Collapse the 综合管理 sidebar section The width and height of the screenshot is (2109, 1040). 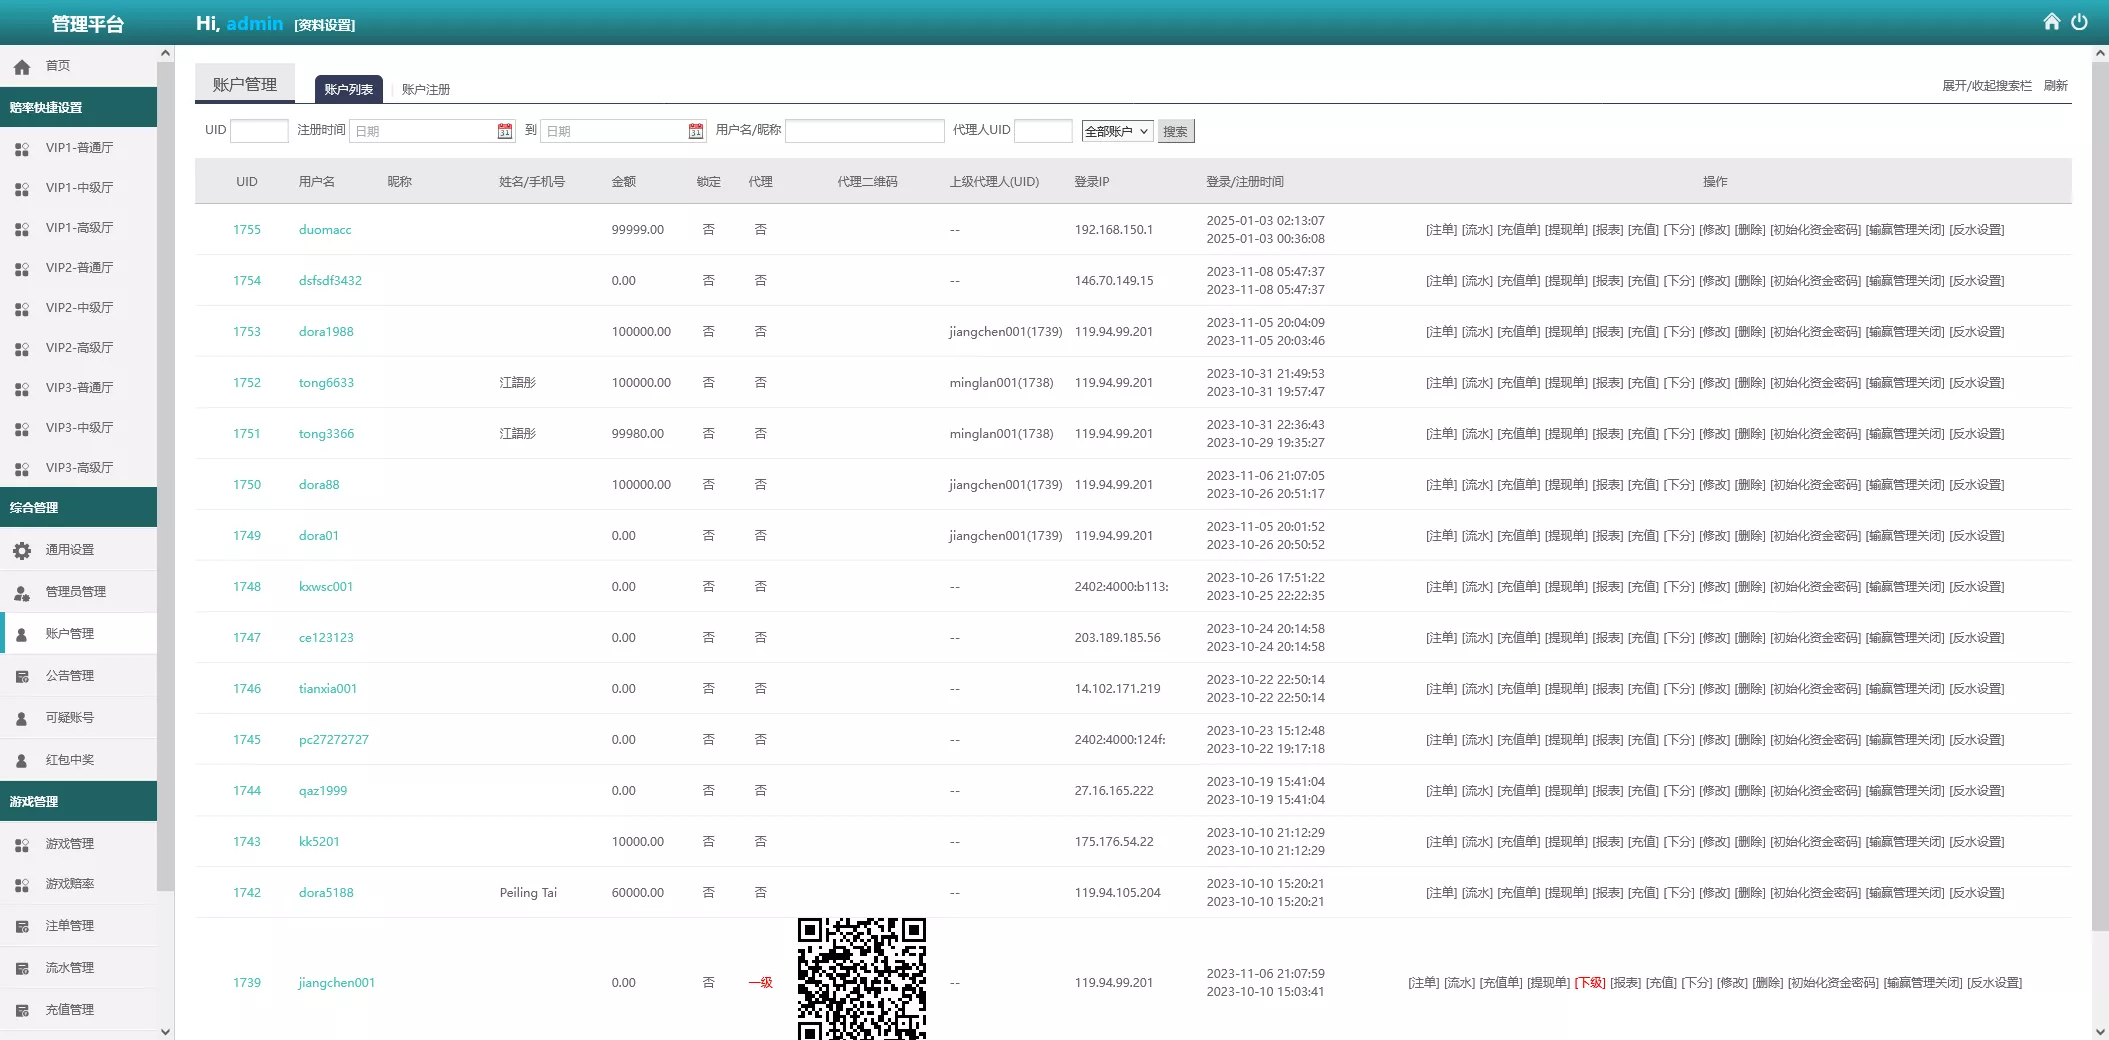tap(78, 507)
